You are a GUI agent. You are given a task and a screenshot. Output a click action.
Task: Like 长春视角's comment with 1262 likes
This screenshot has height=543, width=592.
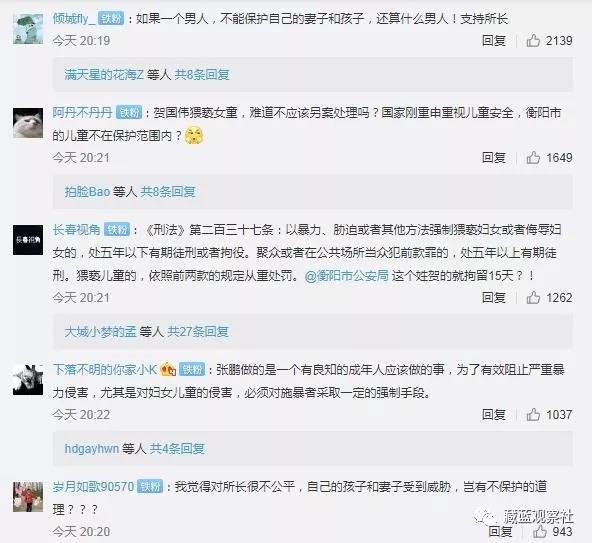(x=533, y=298)
